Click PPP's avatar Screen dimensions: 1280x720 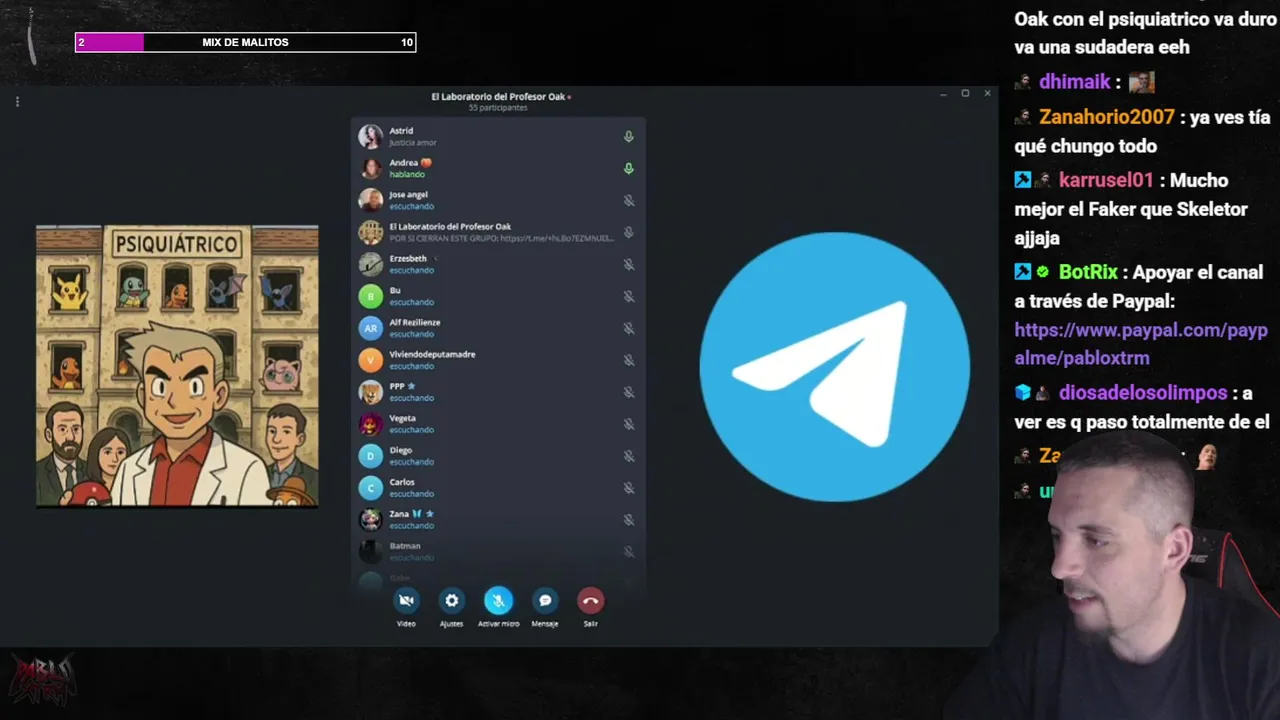pos(371,393)
